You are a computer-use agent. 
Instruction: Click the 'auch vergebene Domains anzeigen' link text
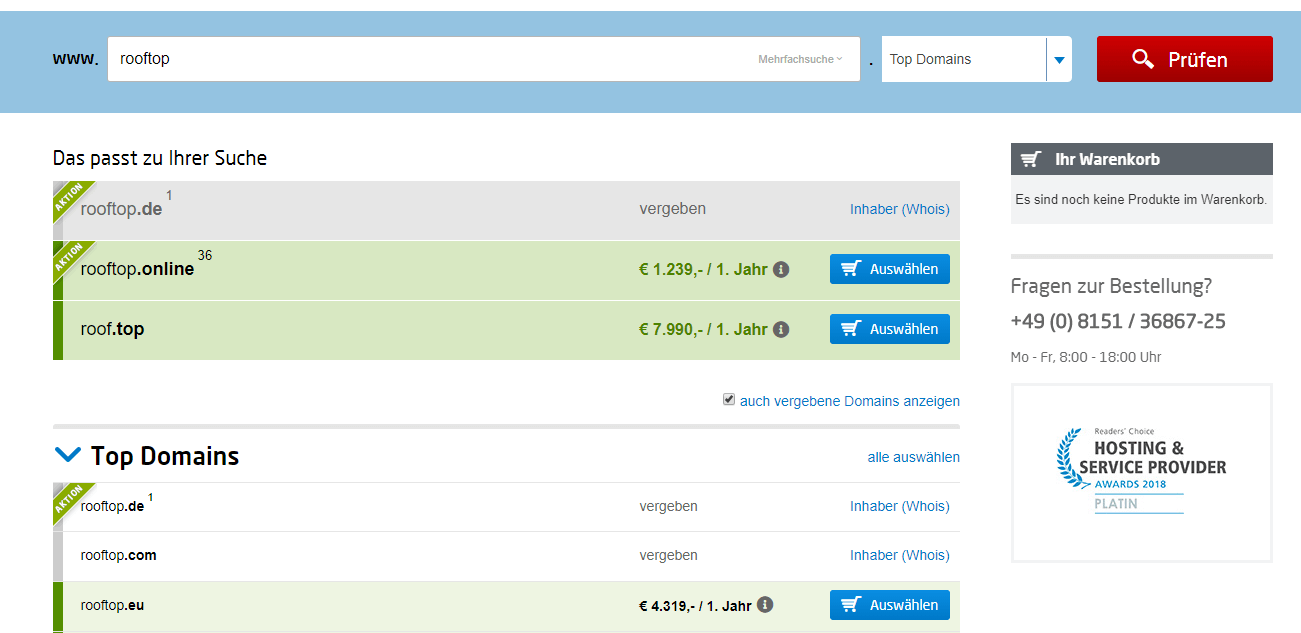click(x=850, y=401)
